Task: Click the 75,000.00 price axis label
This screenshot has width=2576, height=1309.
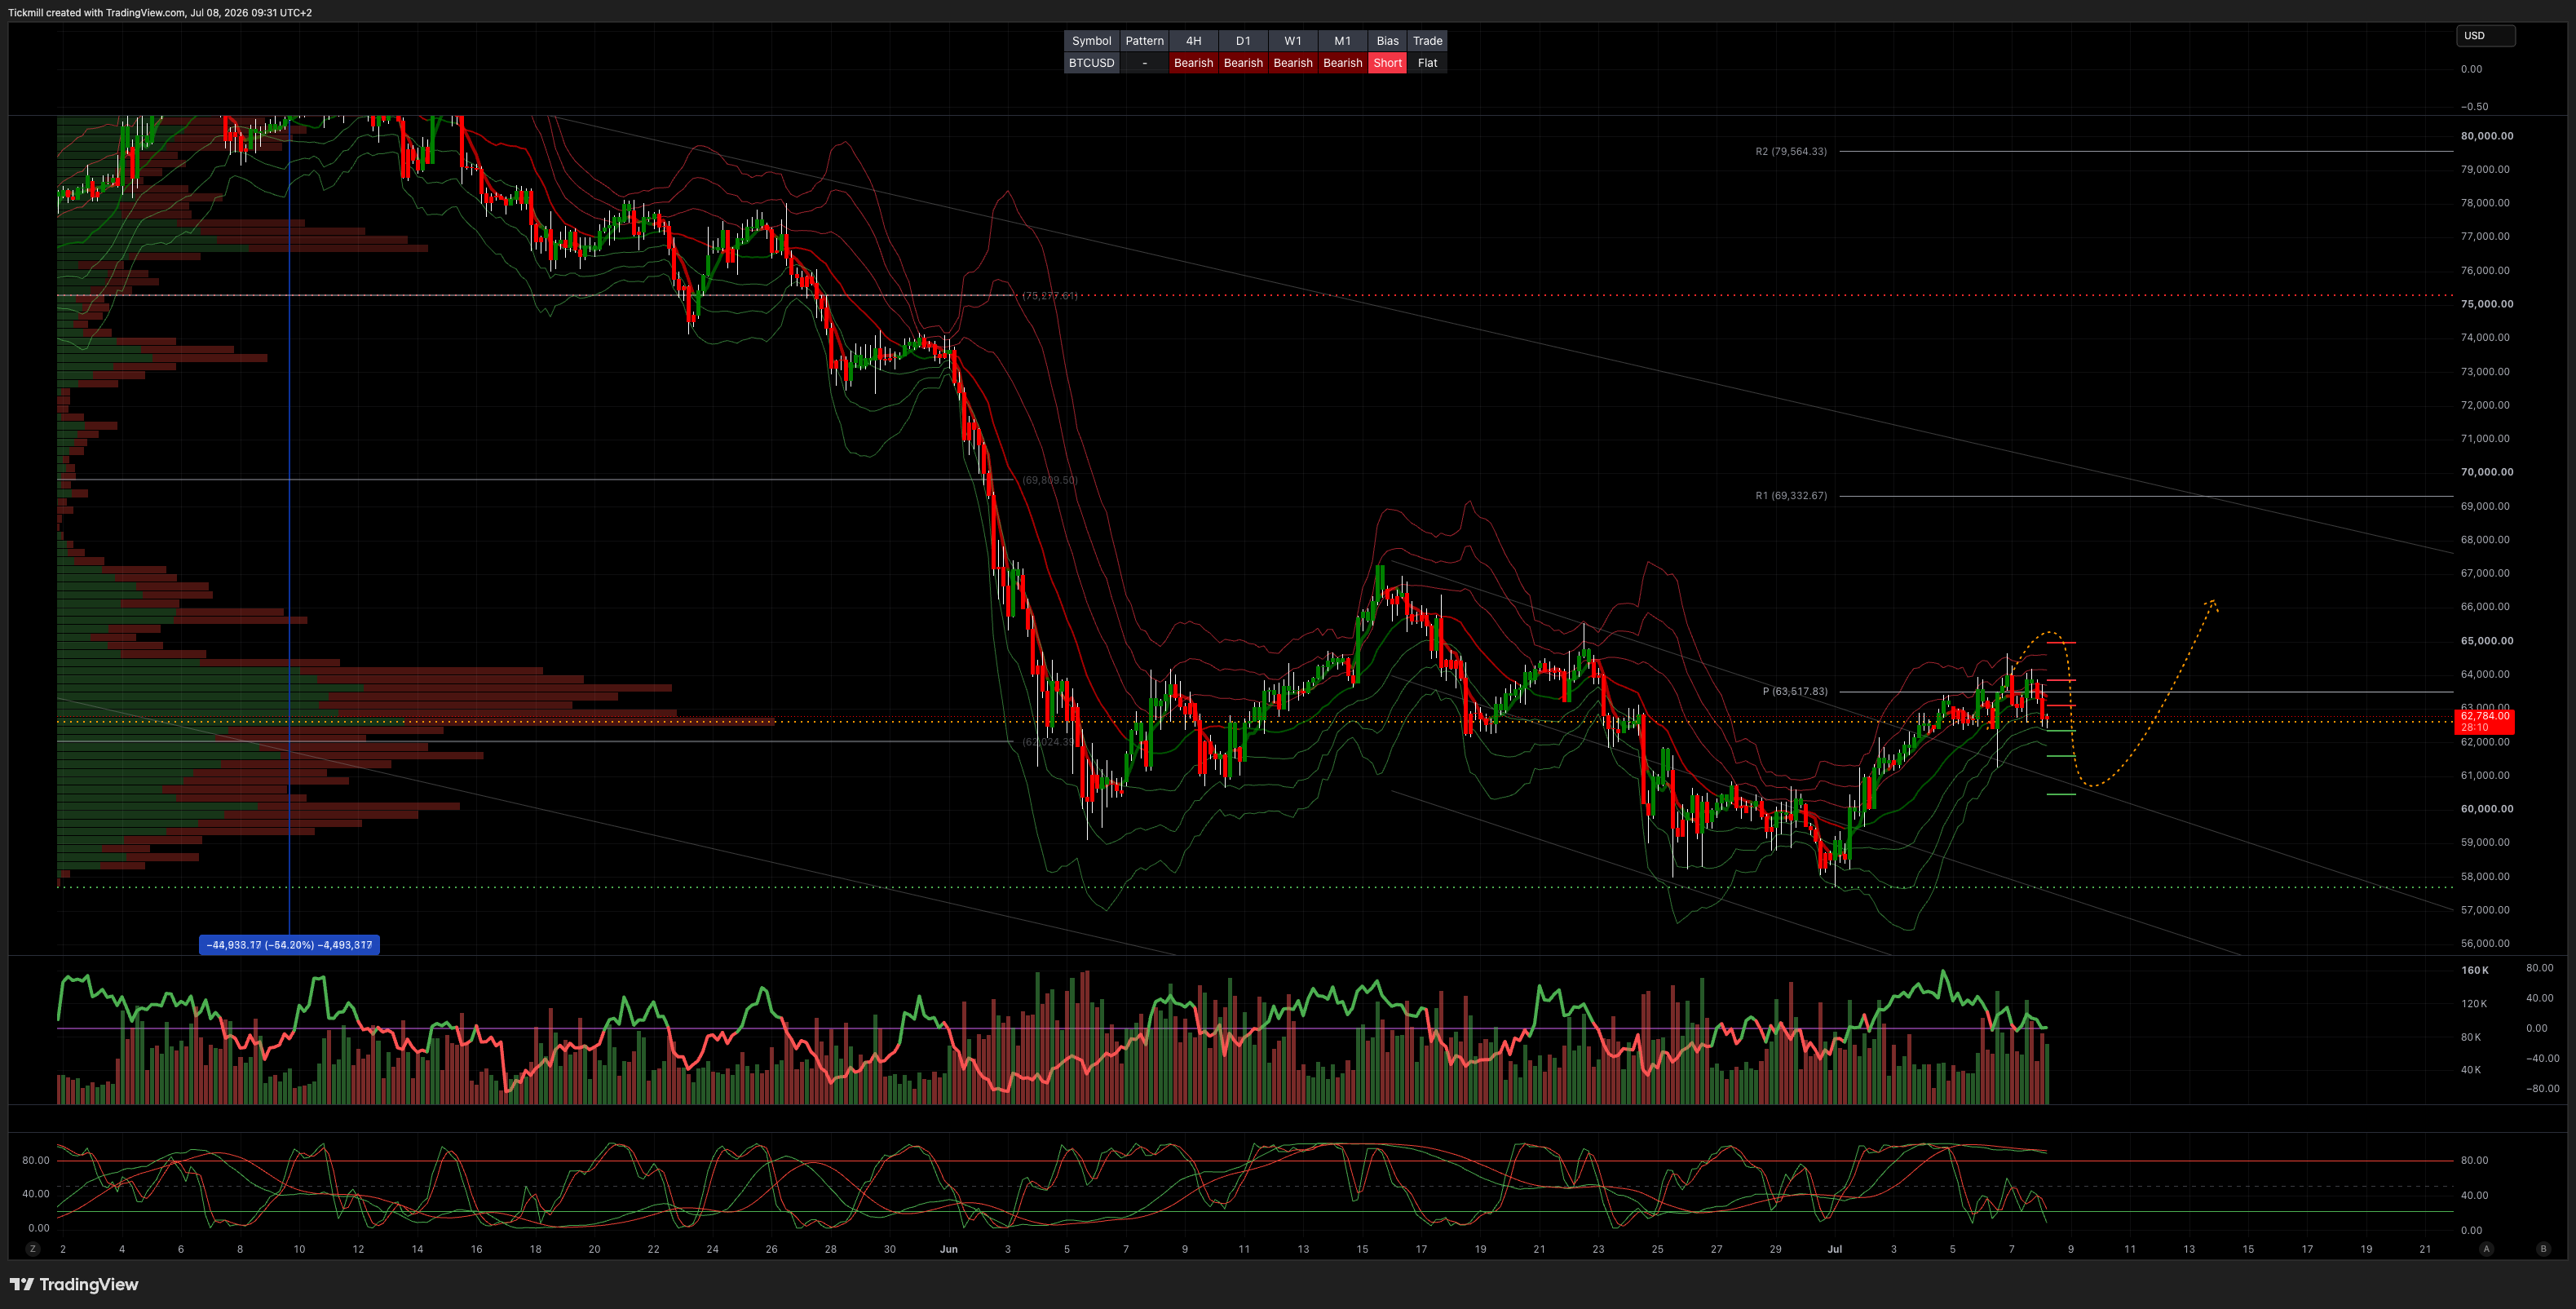Action: coord(2487,304)
